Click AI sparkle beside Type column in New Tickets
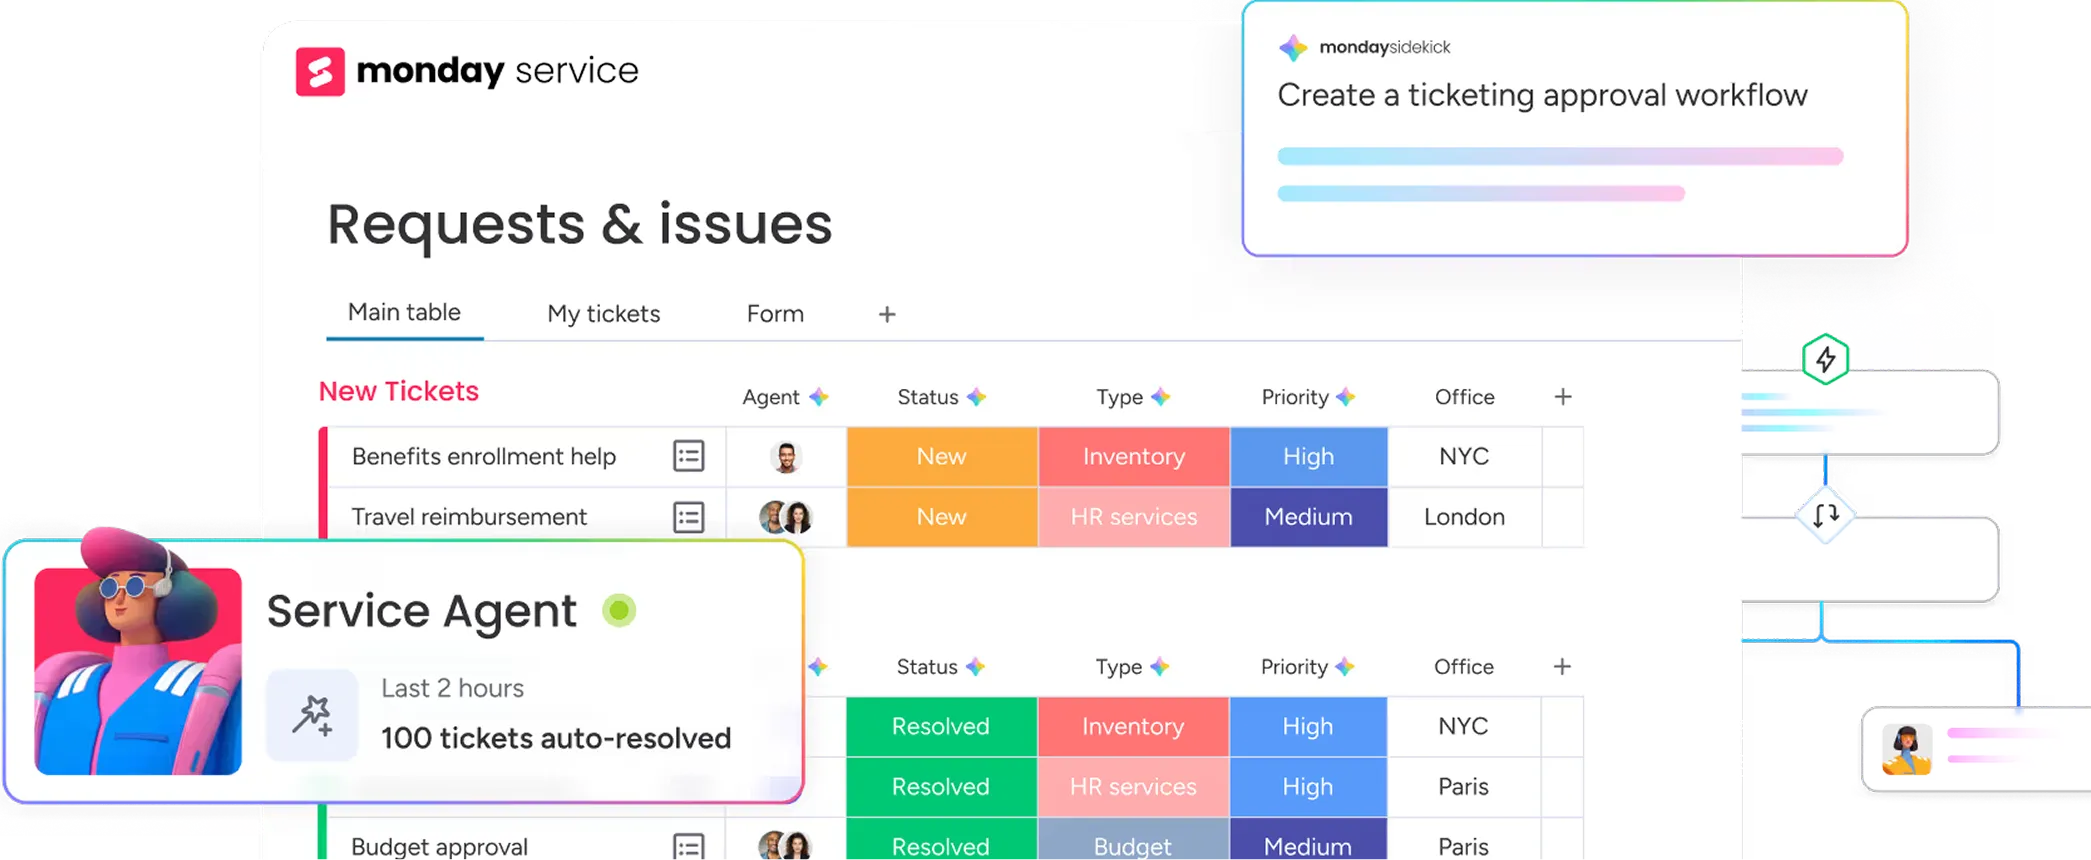The image size is (2091, 860). [x=1160, y=397]
